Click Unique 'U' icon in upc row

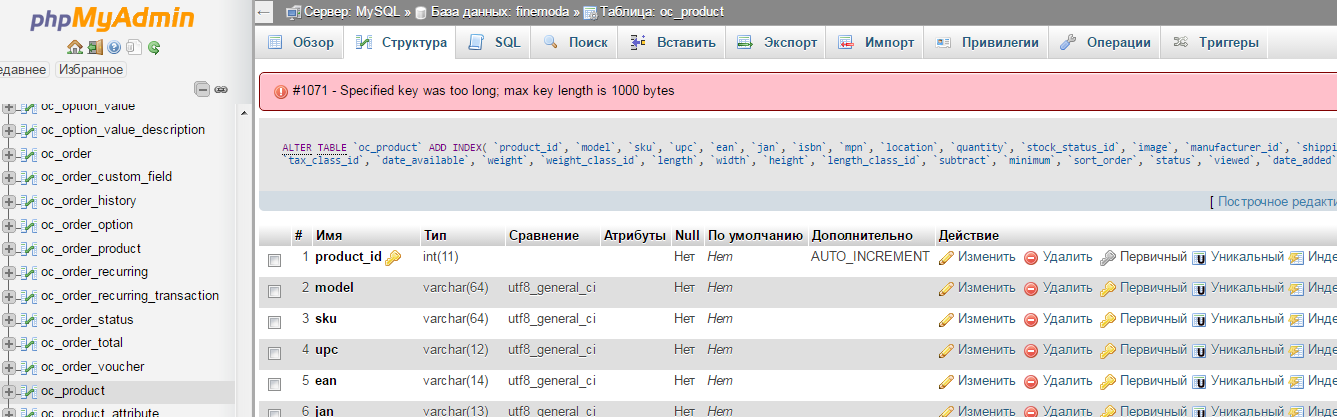(1199, 351)
